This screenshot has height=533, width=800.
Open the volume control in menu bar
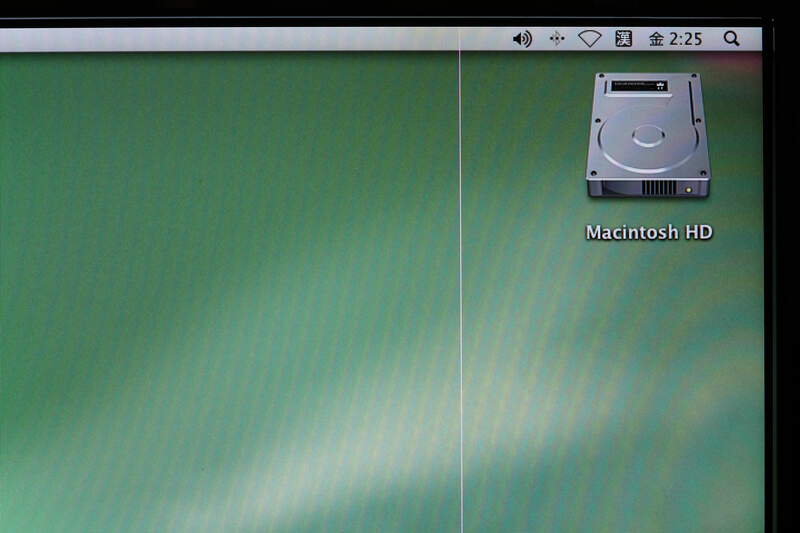tap(522, 39)
